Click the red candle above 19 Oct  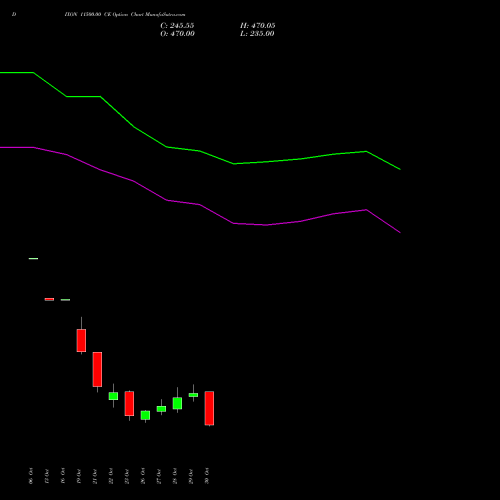81,340
